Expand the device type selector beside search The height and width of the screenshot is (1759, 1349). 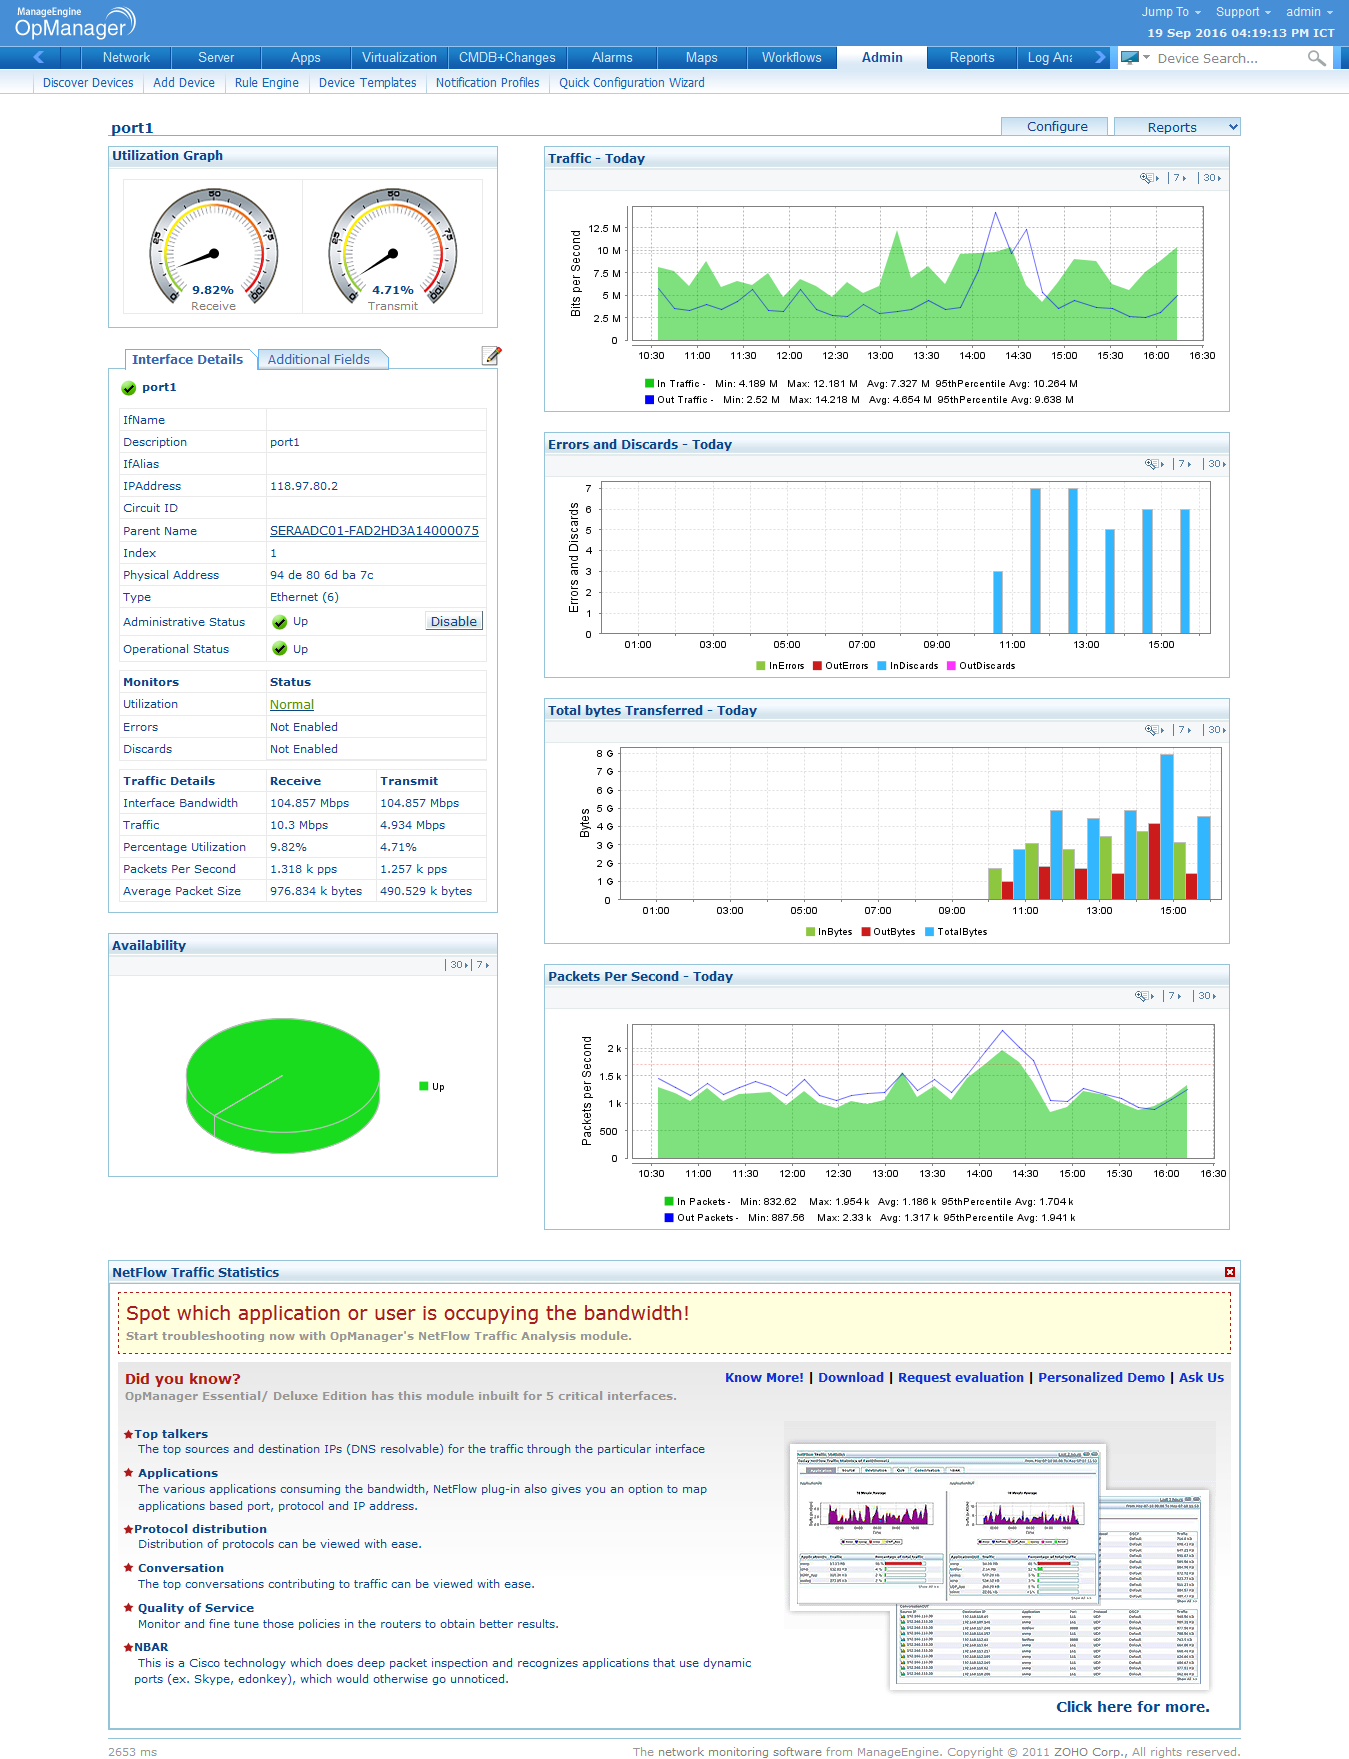click(1135, 58)
